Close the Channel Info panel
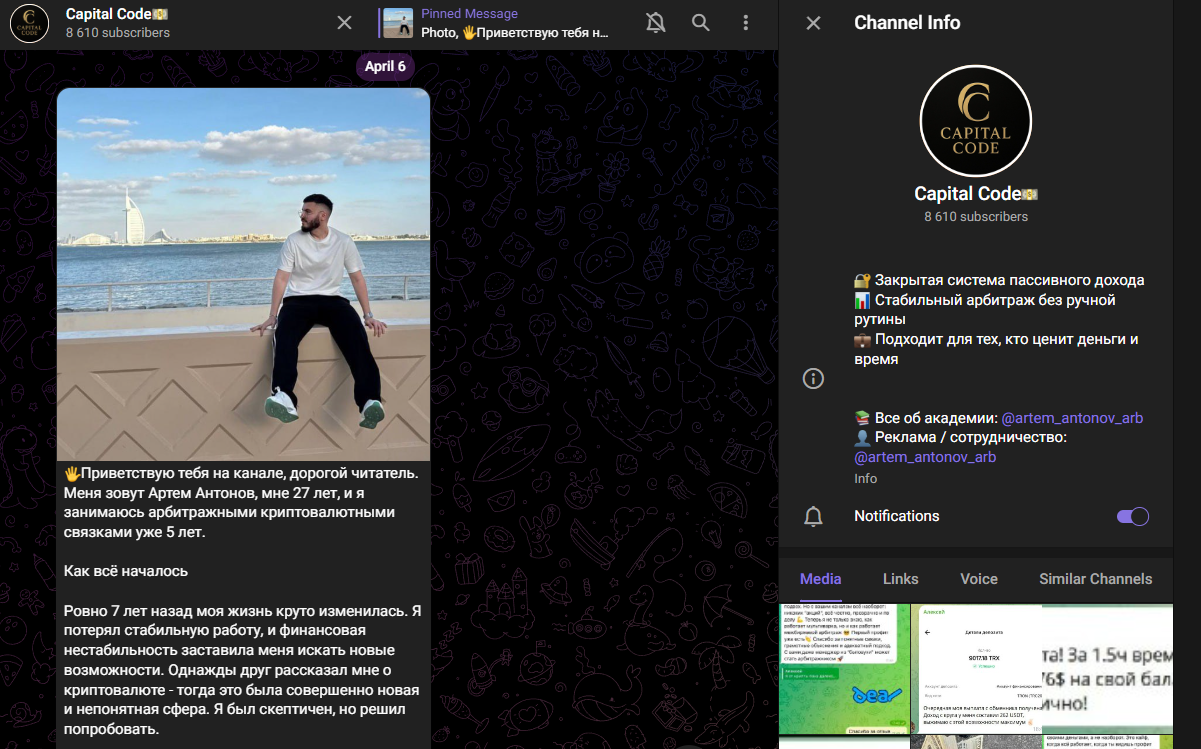This screenshot has width=1201, height=749. click(813, 23)
